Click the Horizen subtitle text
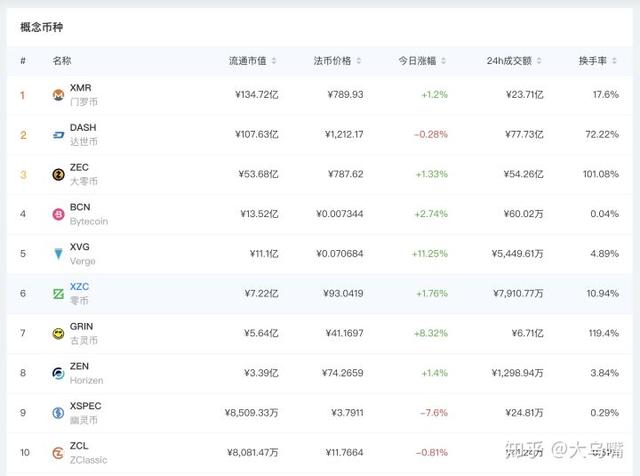 point(87,380)
